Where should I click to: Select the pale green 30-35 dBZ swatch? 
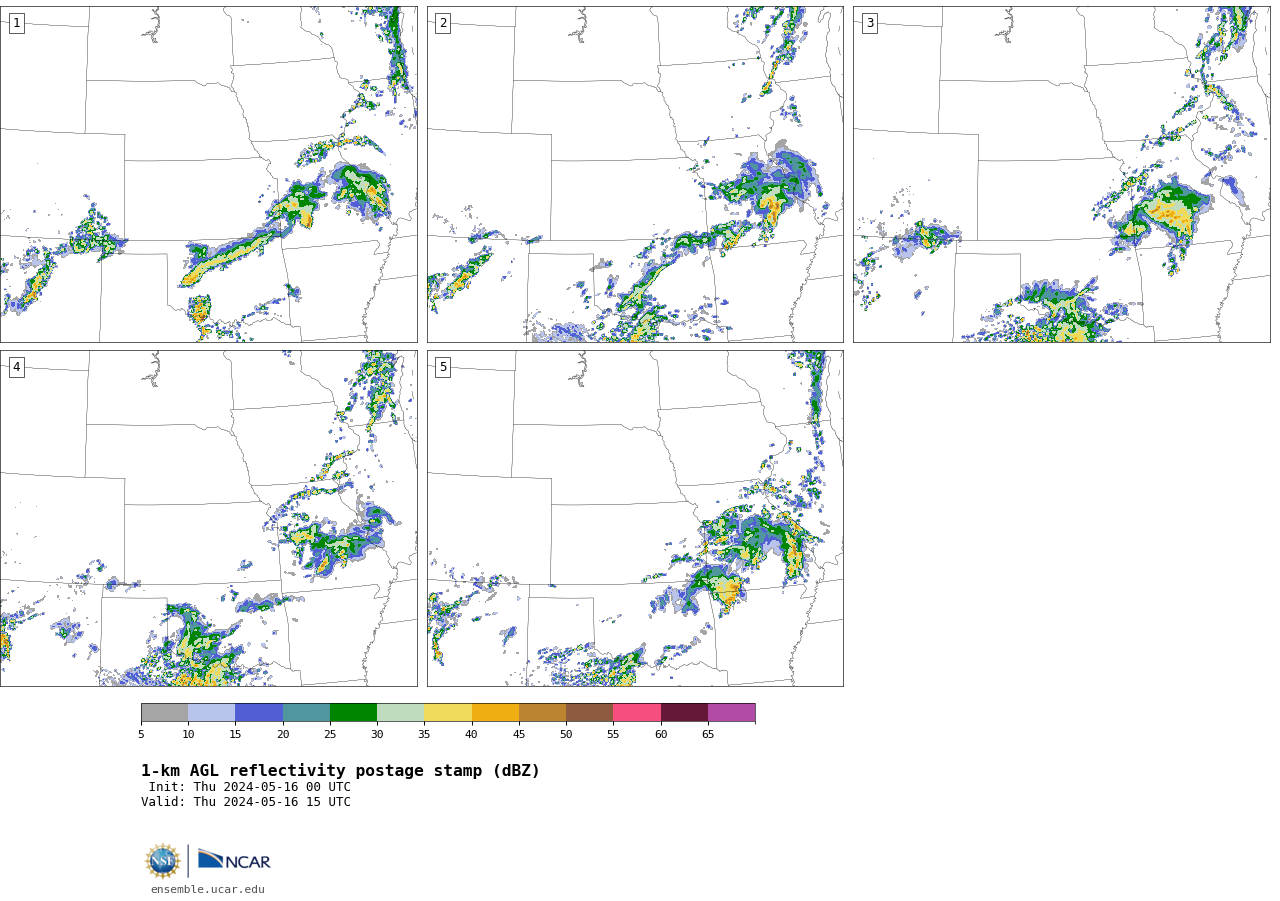[400, 712]
